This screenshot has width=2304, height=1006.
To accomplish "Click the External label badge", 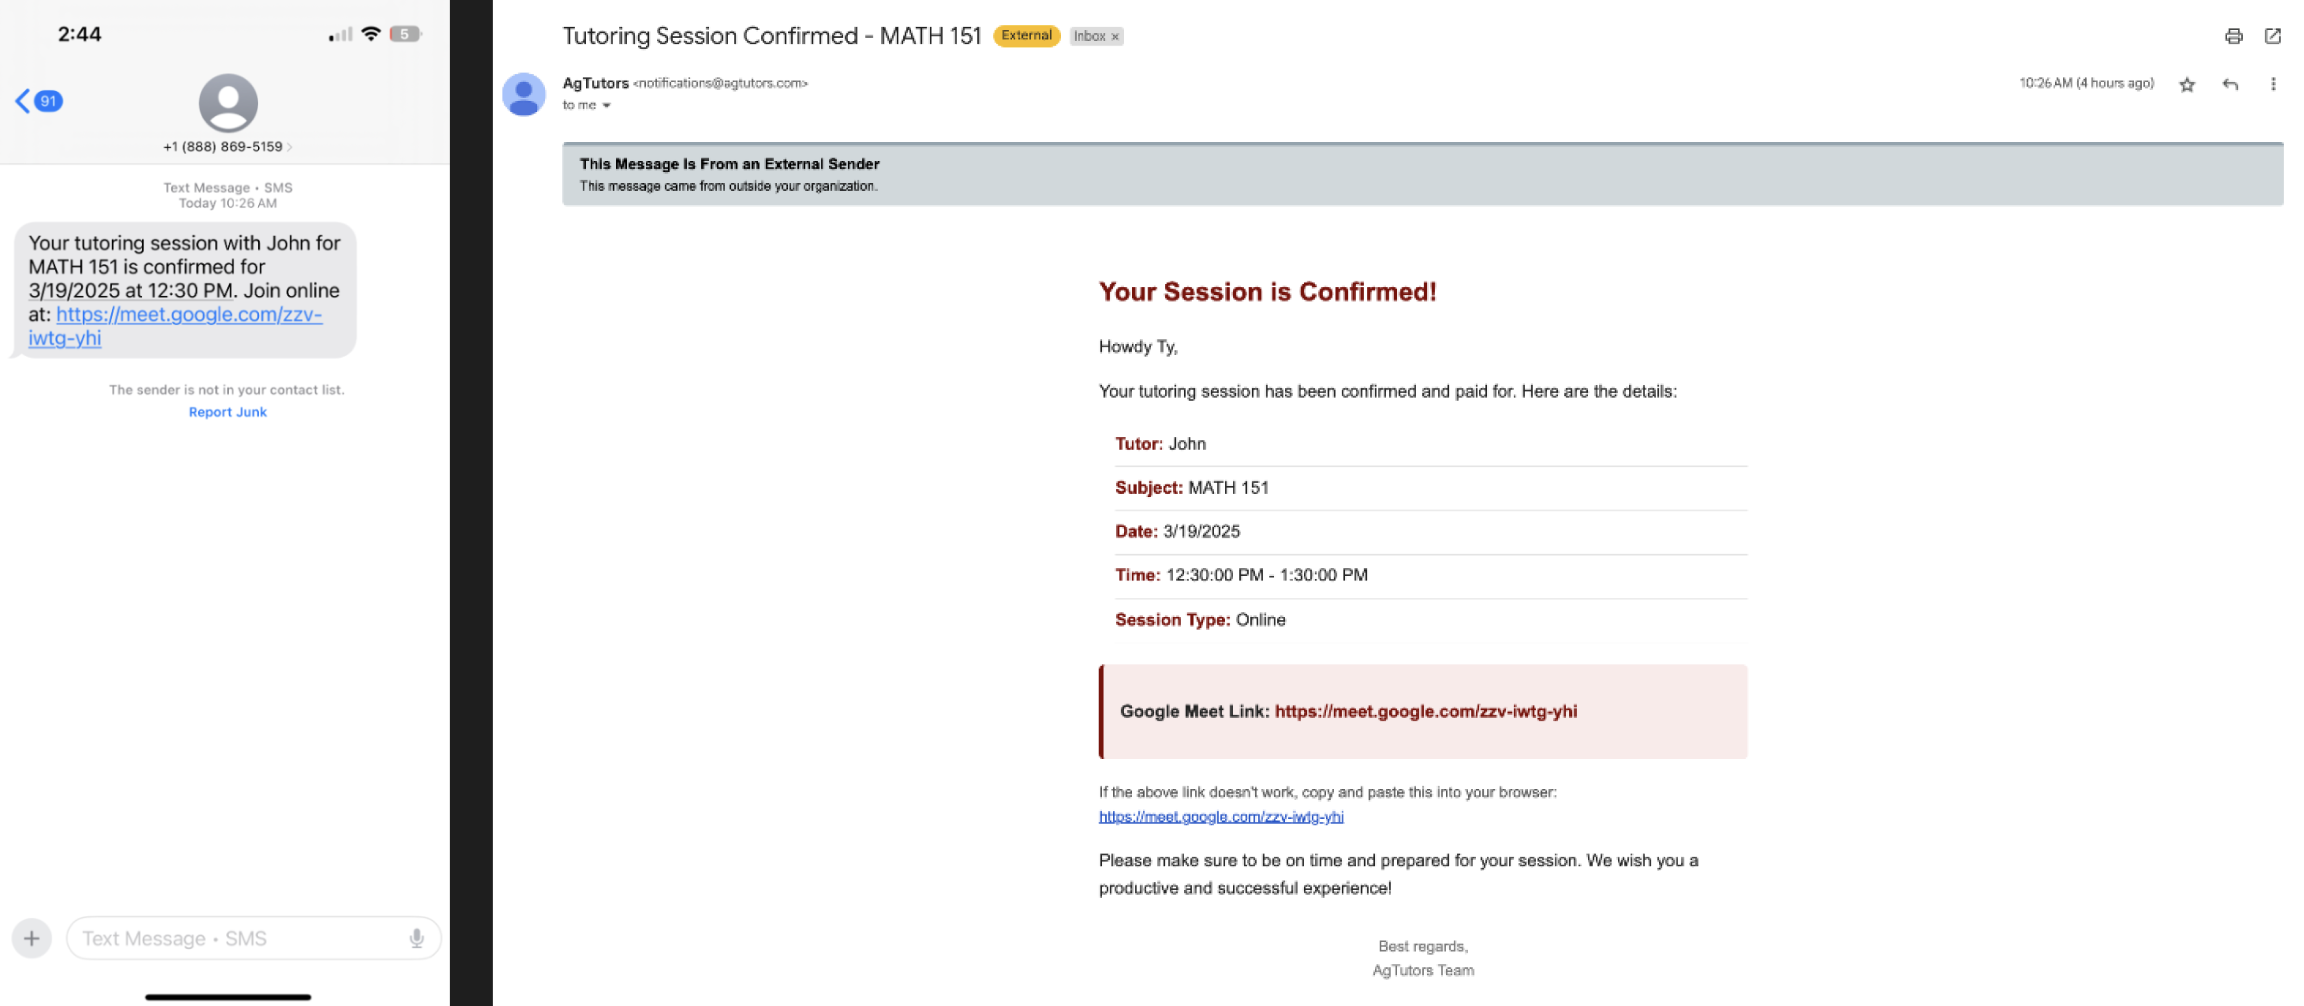I will coord(1026,36).
